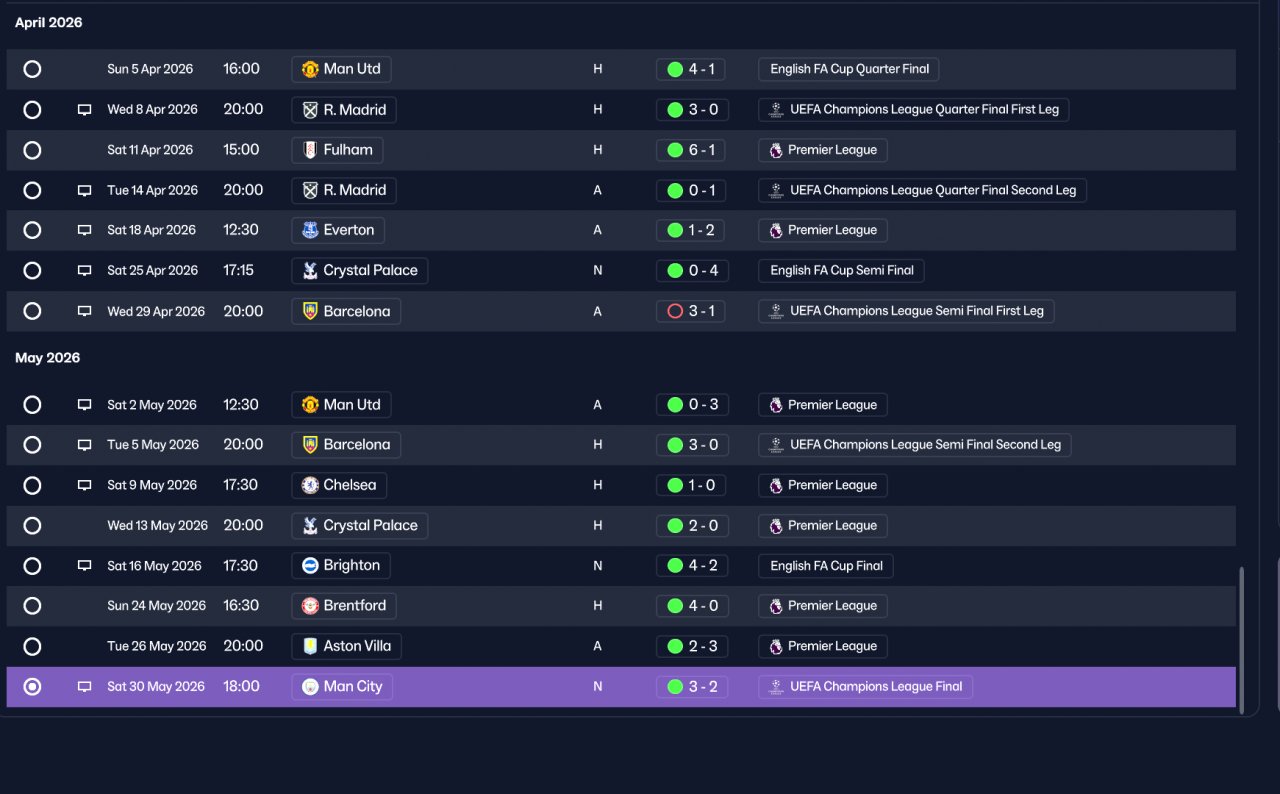Select radio button for Sun 5 Apr Man Utd
This screenshot has height=794, width=1280.
32,69
